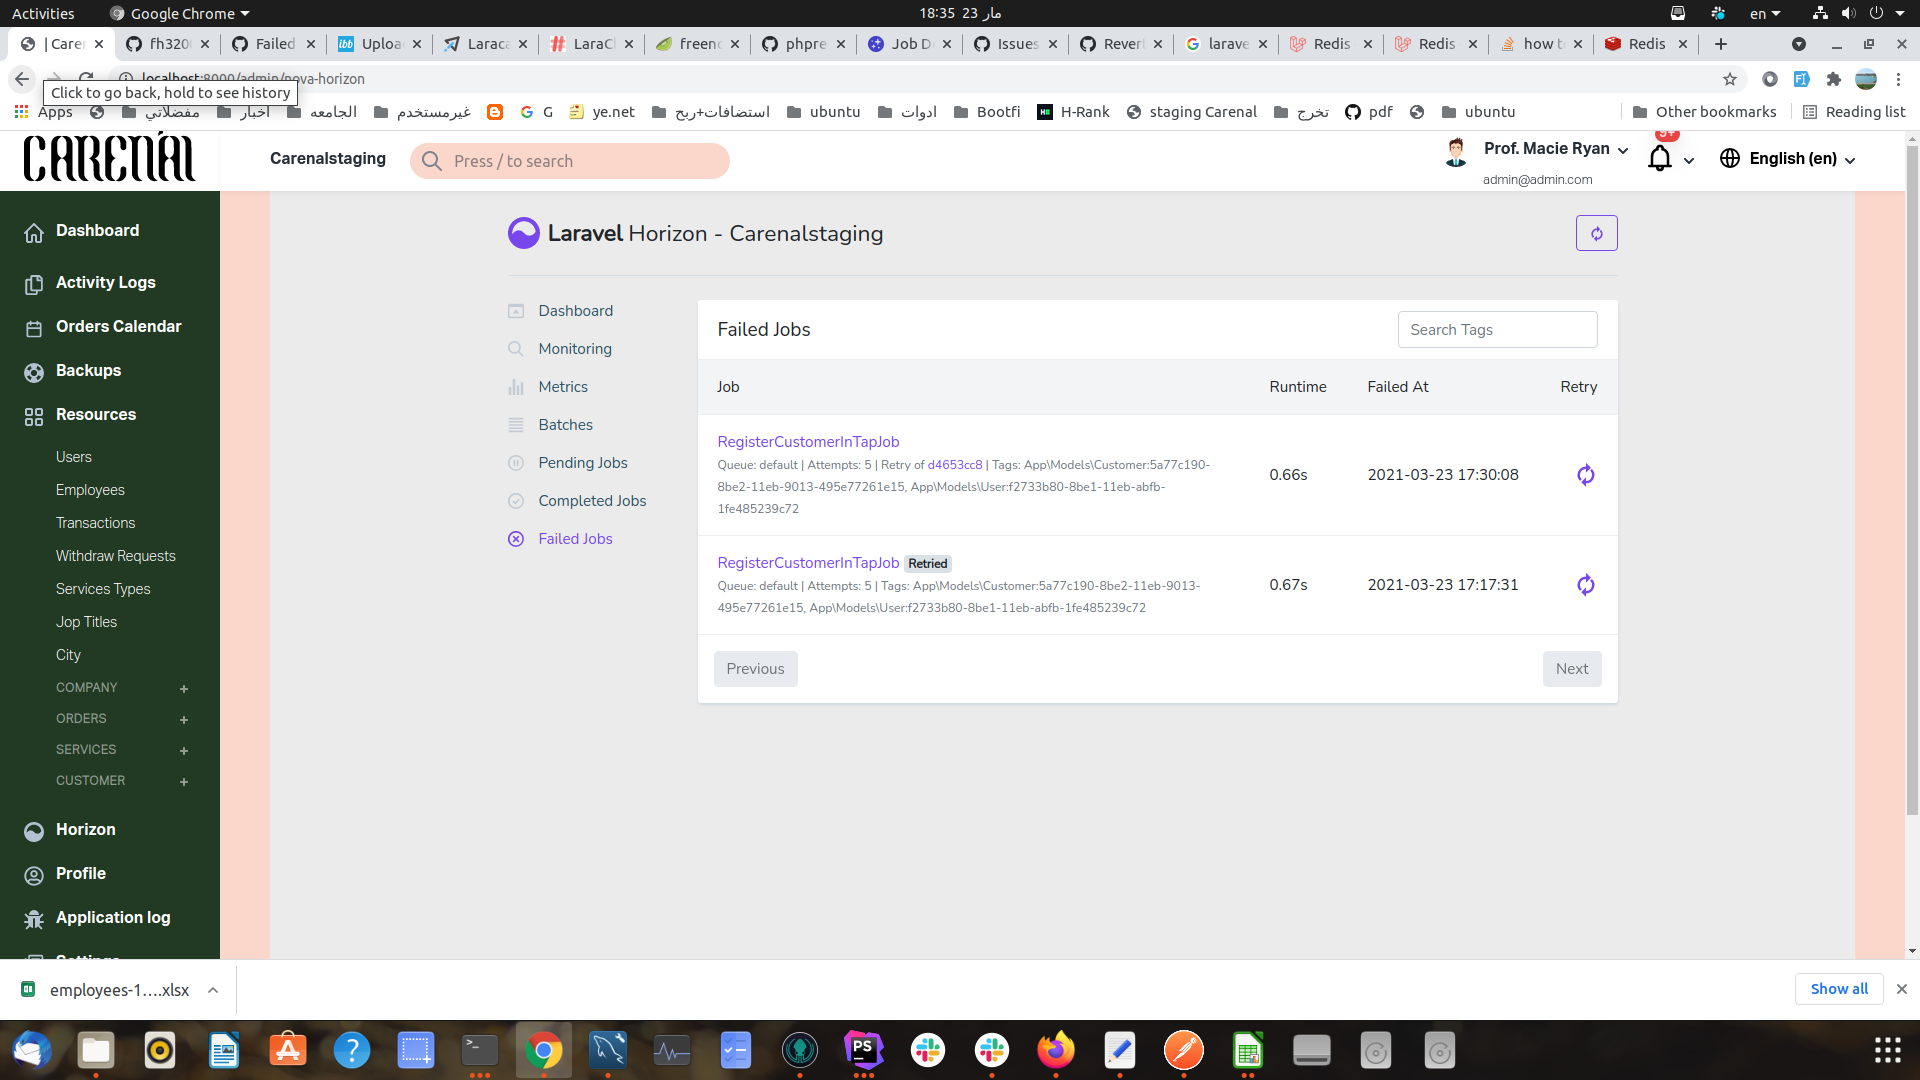The height and width of the screenshot is (1080, 1920).
Task: Click the Carenal logo
Action: (110, 158)
